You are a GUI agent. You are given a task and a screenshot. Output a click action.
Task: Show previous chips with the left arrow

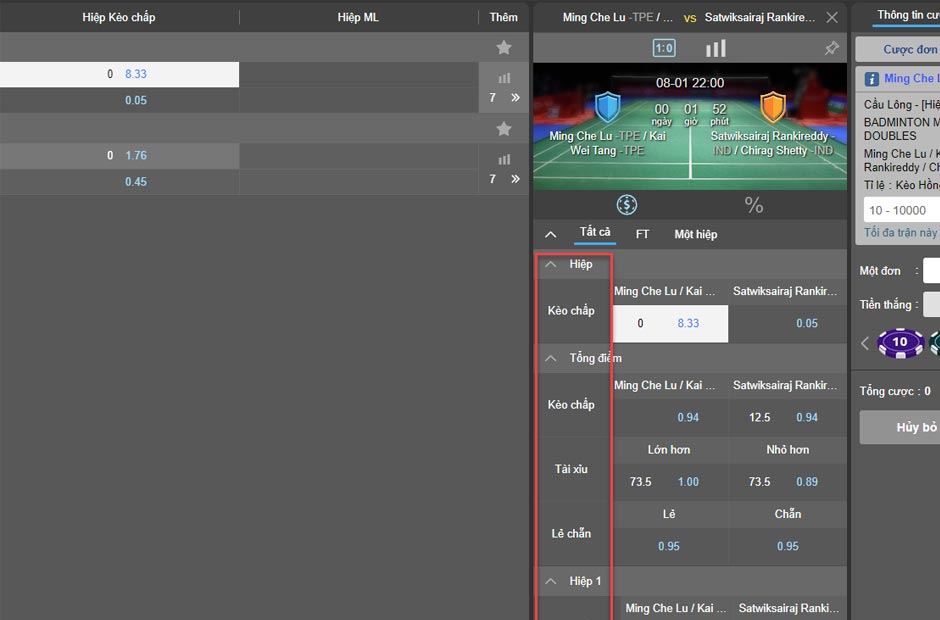(x=864, y=343)
